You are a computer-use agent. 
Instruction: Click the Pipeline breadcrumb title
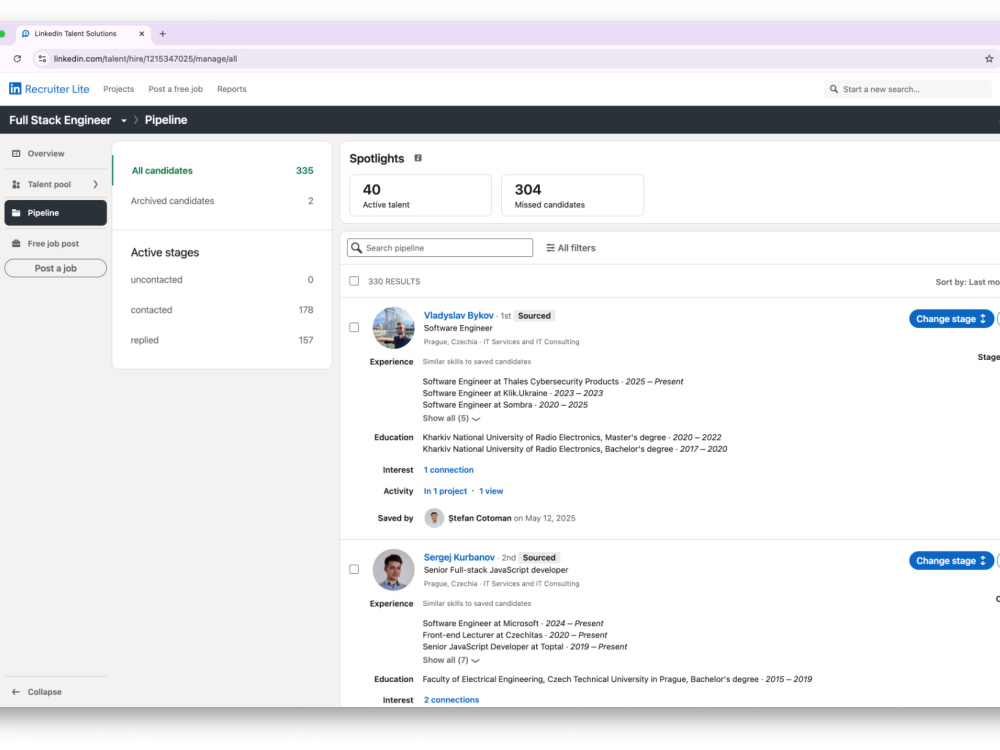pyautogui.click(x=166, y=120)
